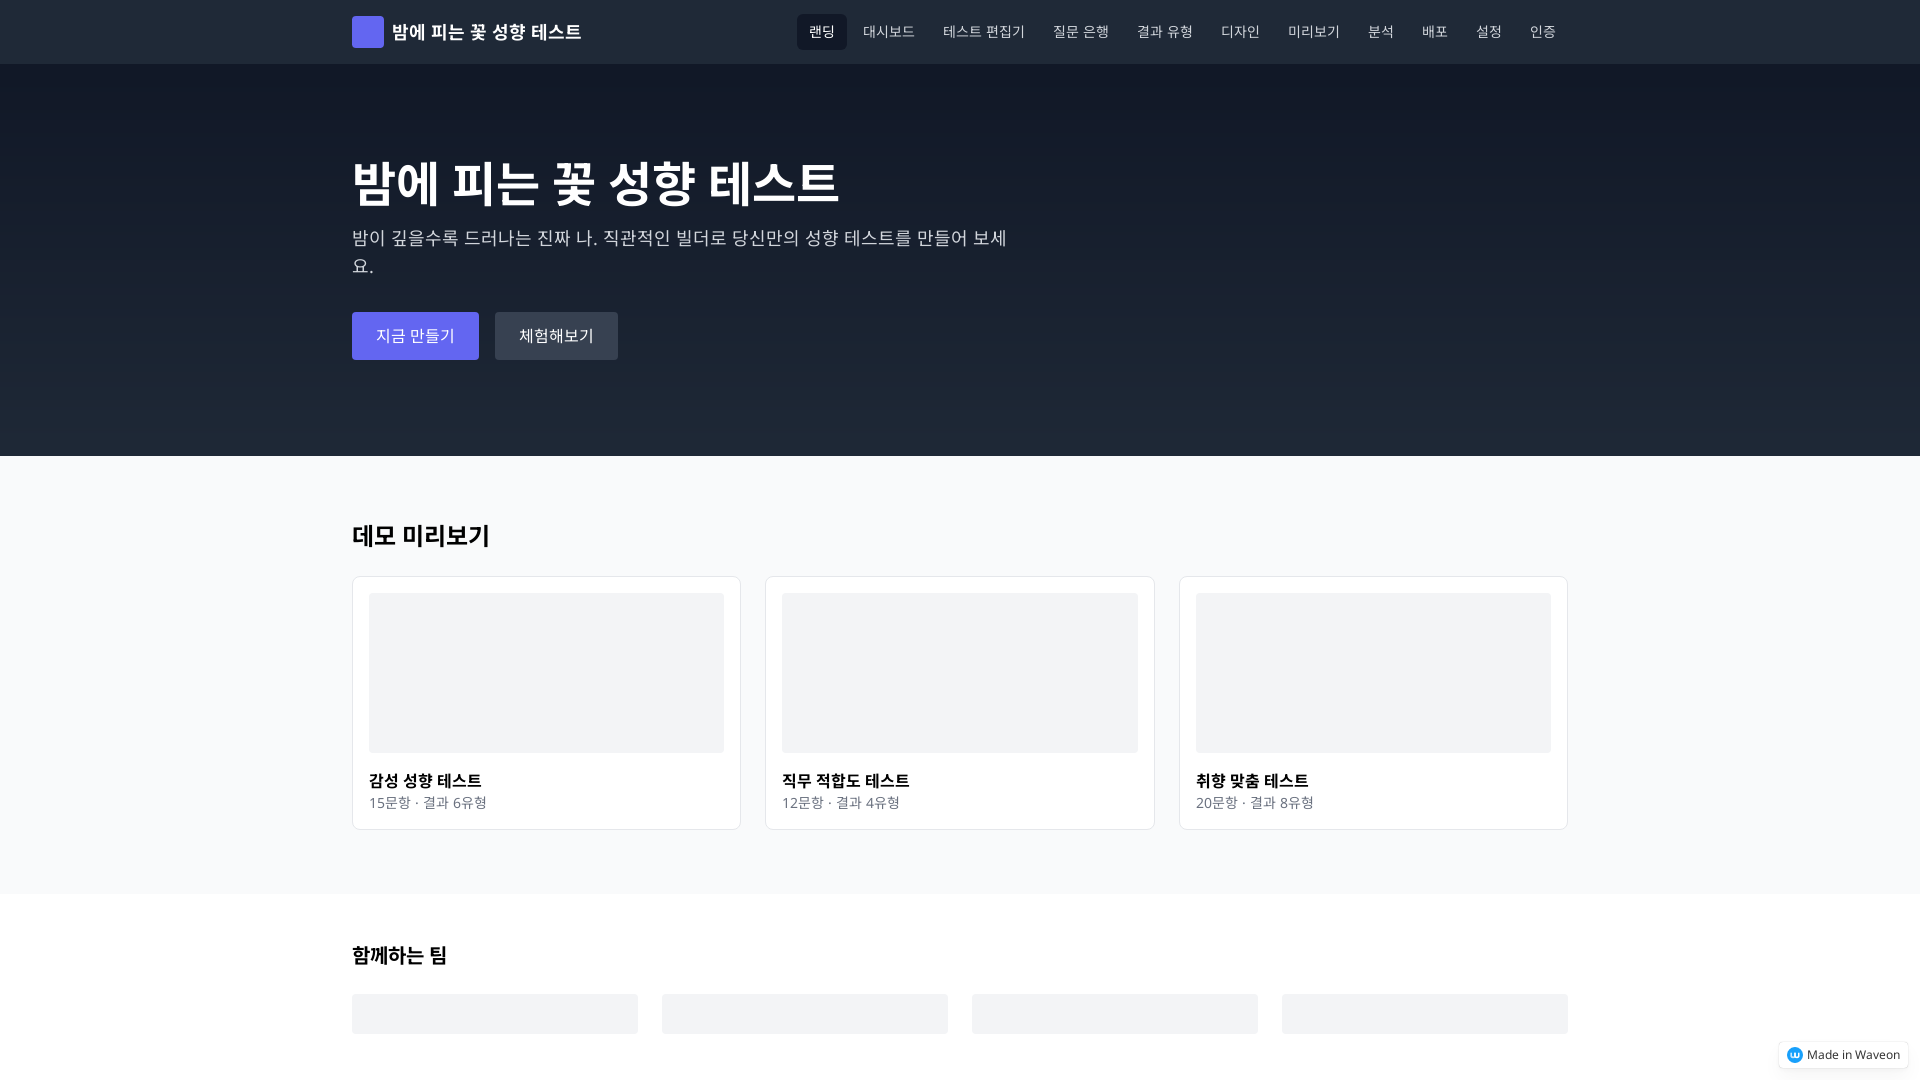Click the purple app logo icon
Image resolution: width=1920 pixels, height=1080 pixels.
pyautogui.click(x=367, y=31)
